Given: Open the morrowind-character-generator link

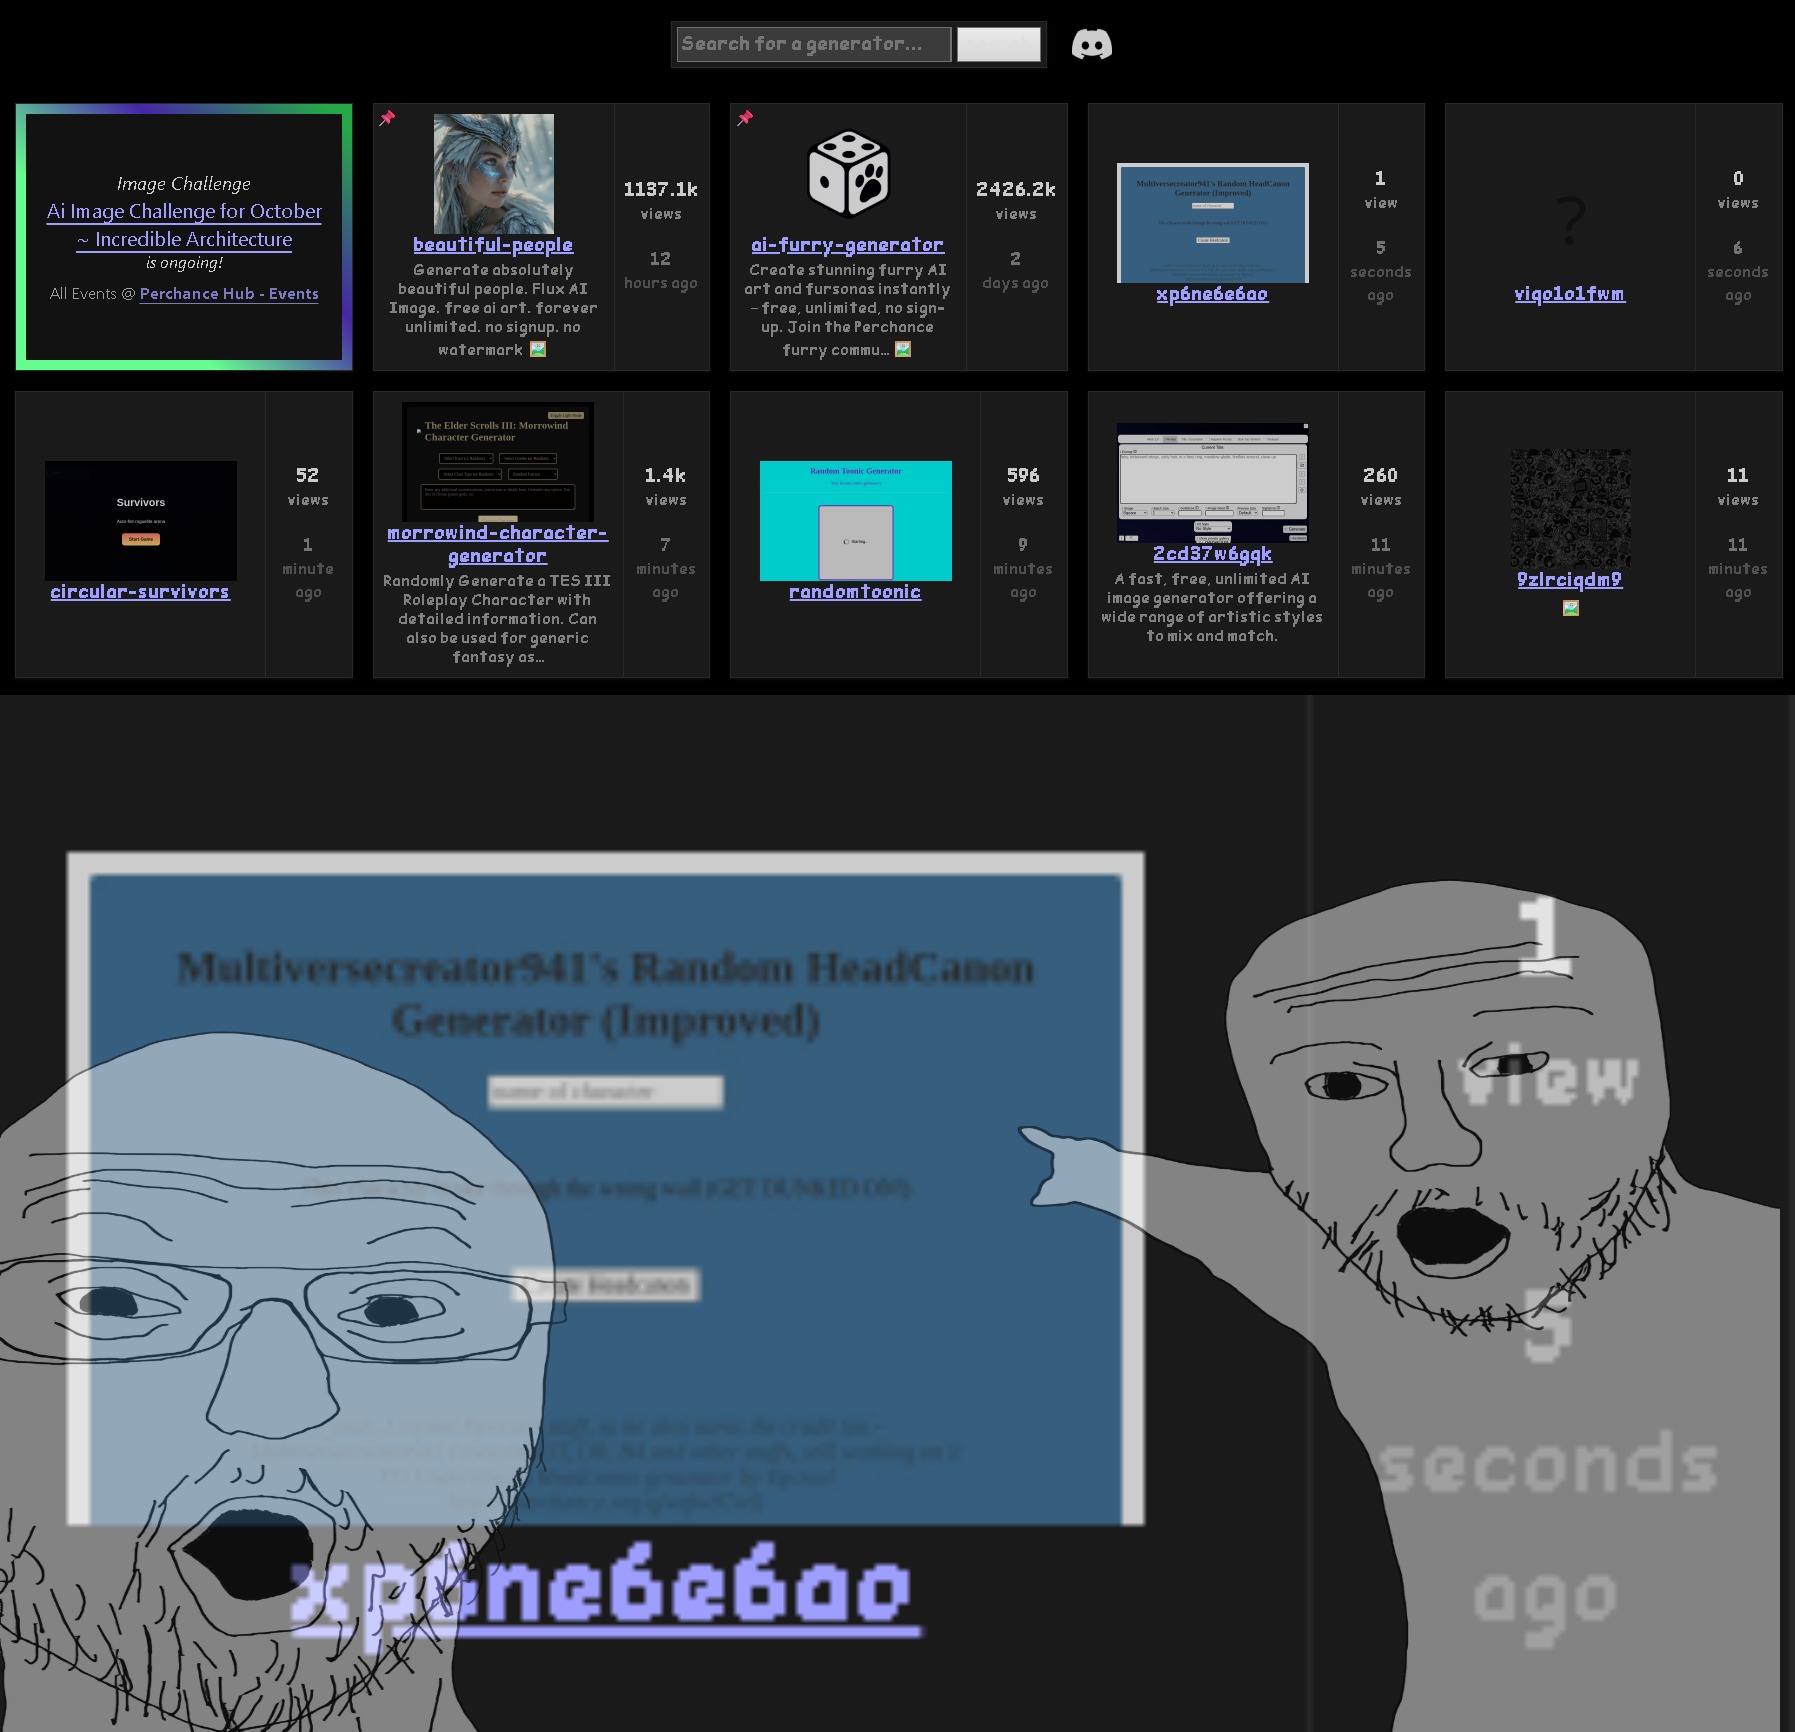Looking at the screenshot, I should (x=497, y=544).
